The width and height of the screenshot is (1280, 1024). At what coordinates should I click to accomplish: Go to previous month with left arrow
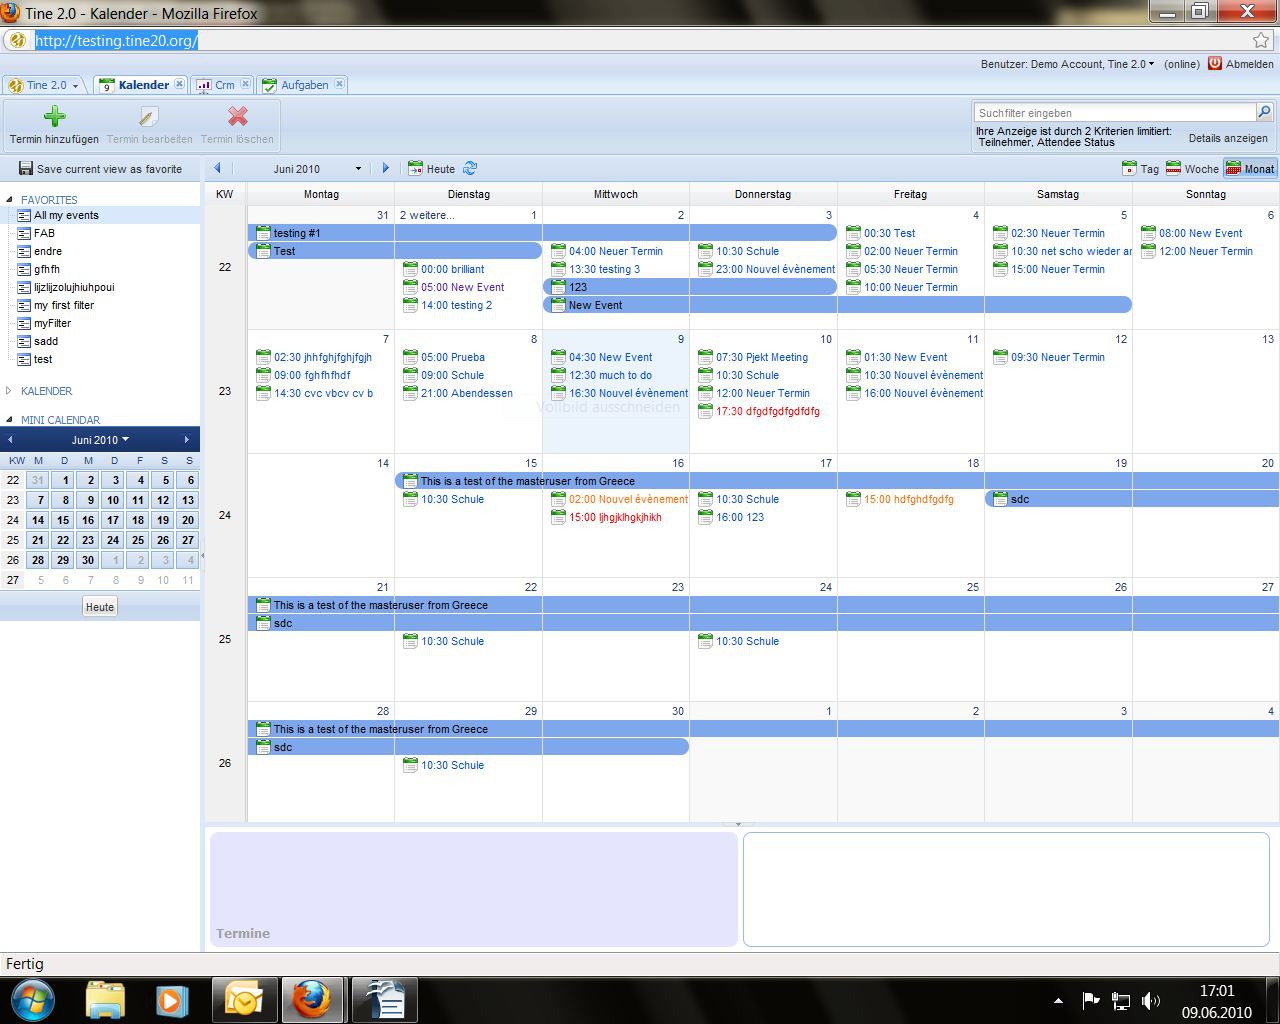coord(218,168)
